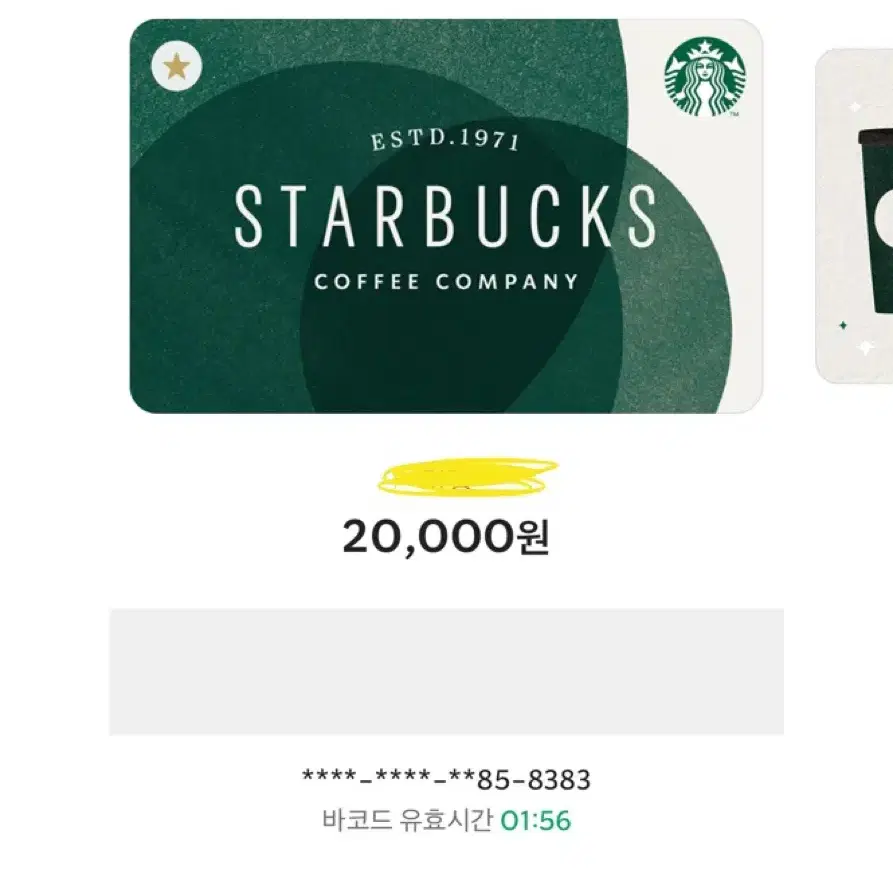Tap the coffee cup illustration on next card
Viewport: 893px width, 893px height.
point(876,221)
